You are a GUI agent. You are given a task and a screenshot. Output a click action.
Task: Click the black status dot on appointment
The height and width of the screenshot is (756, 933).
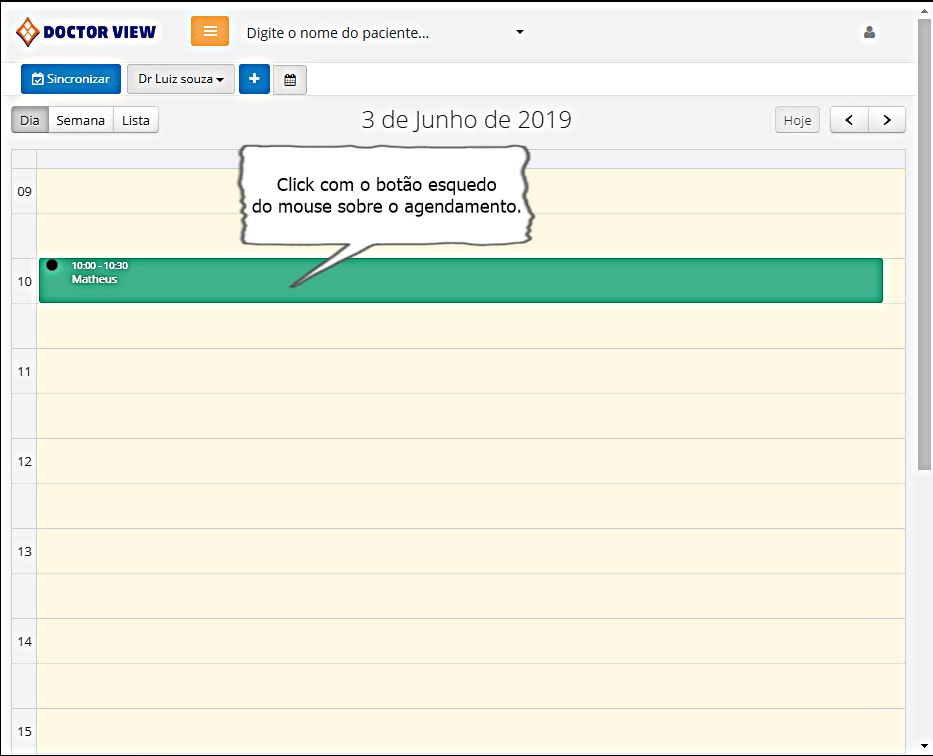(52, 265)
